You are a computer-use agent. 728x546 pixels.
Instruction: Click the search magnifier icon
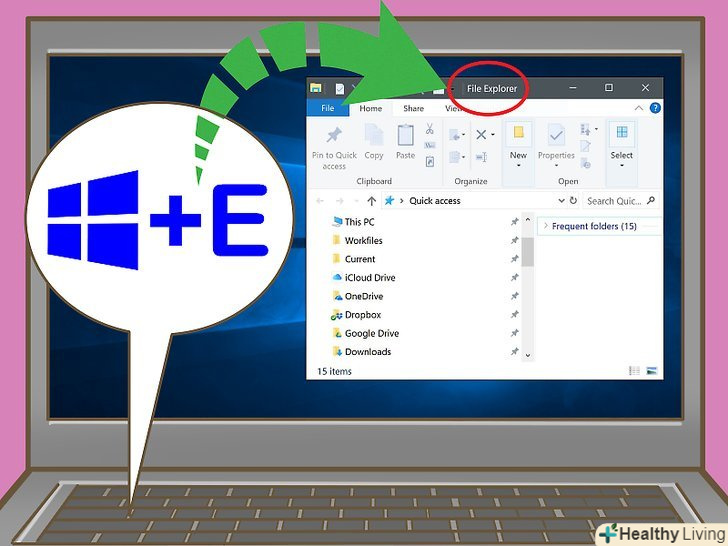click(651, 201)
